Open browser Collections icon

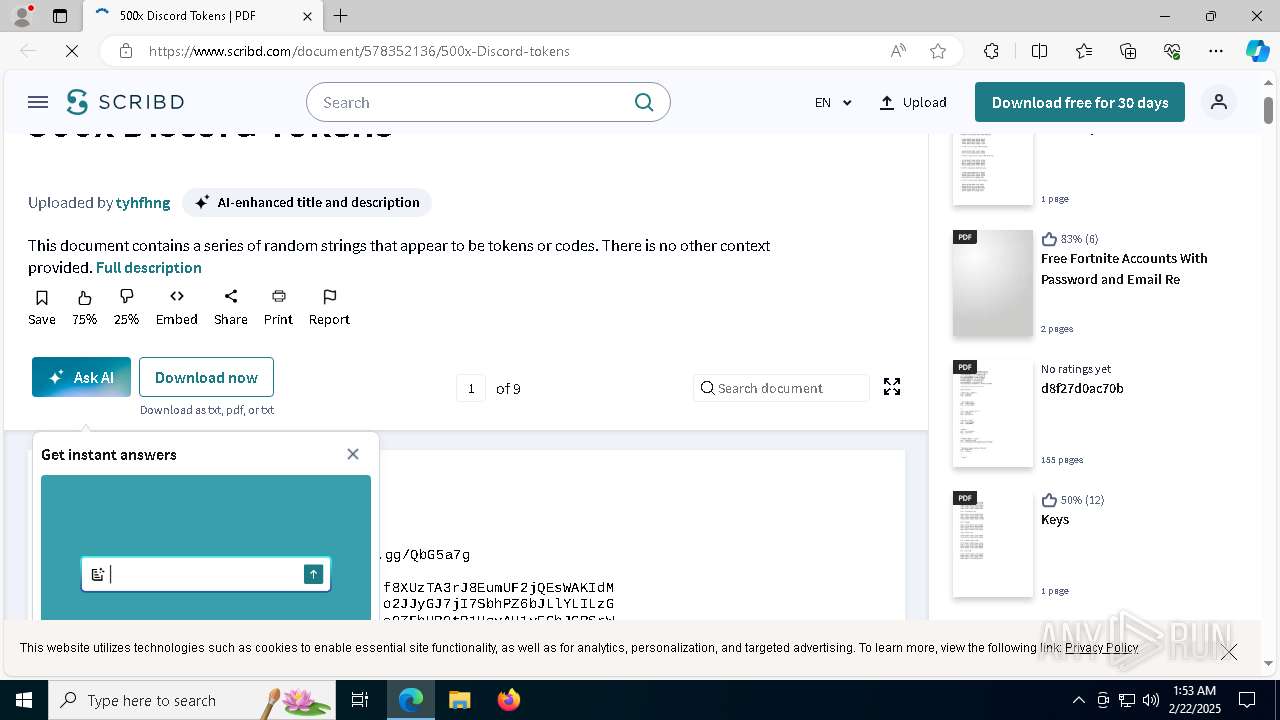(x=1128, y=51)
